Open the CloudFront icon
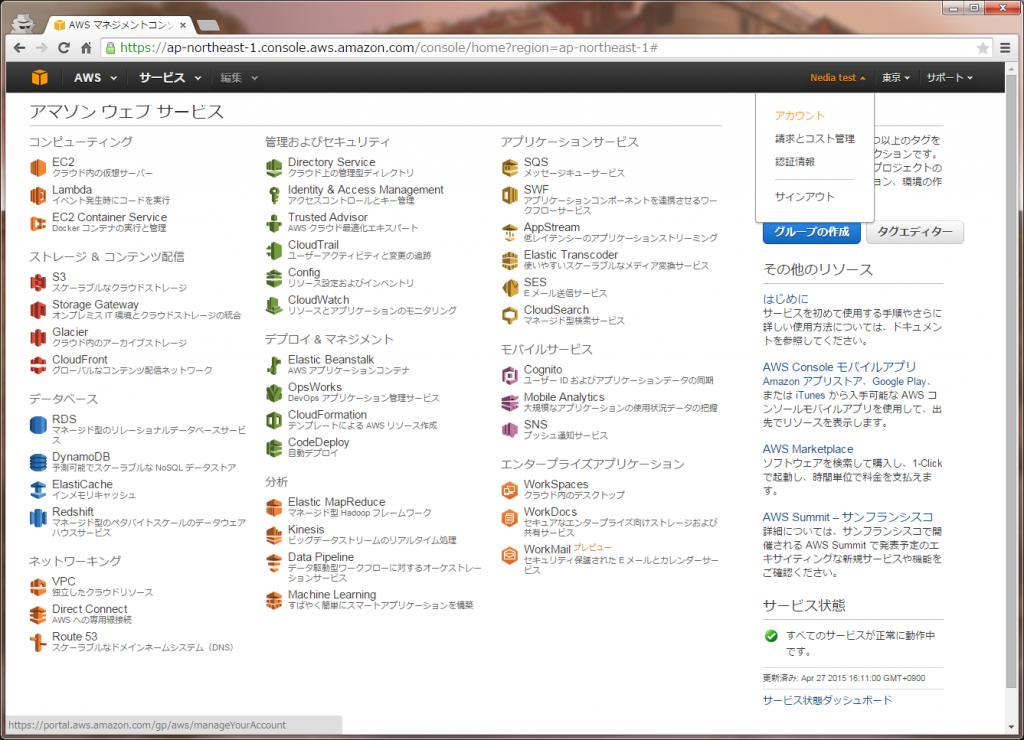The image size is (1024, 740). tap(38, 365)
